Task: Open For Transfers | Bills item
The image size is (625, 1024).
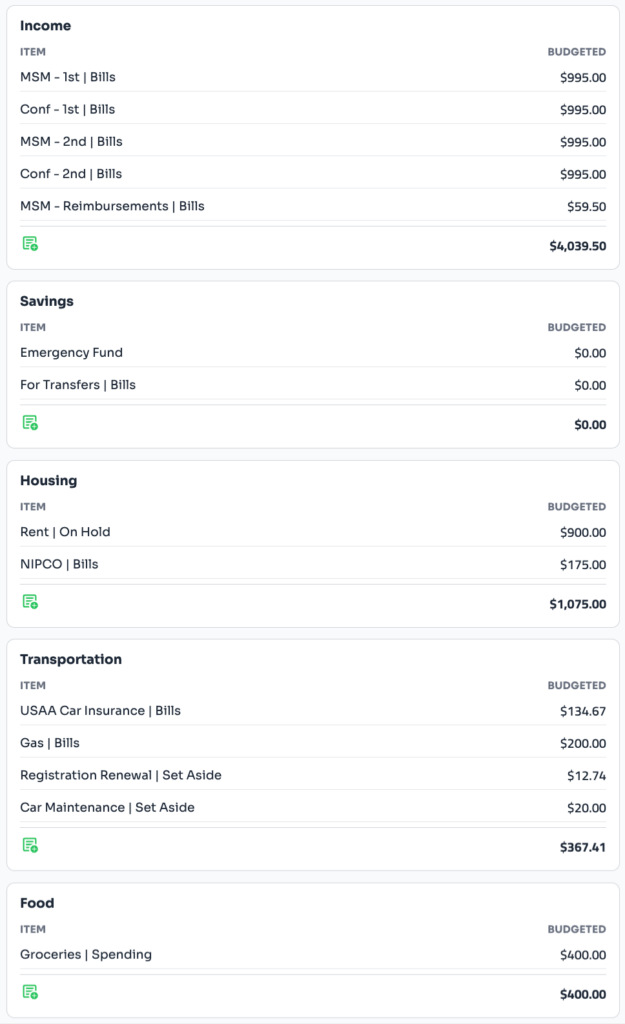Action: [x=78, y=385]
